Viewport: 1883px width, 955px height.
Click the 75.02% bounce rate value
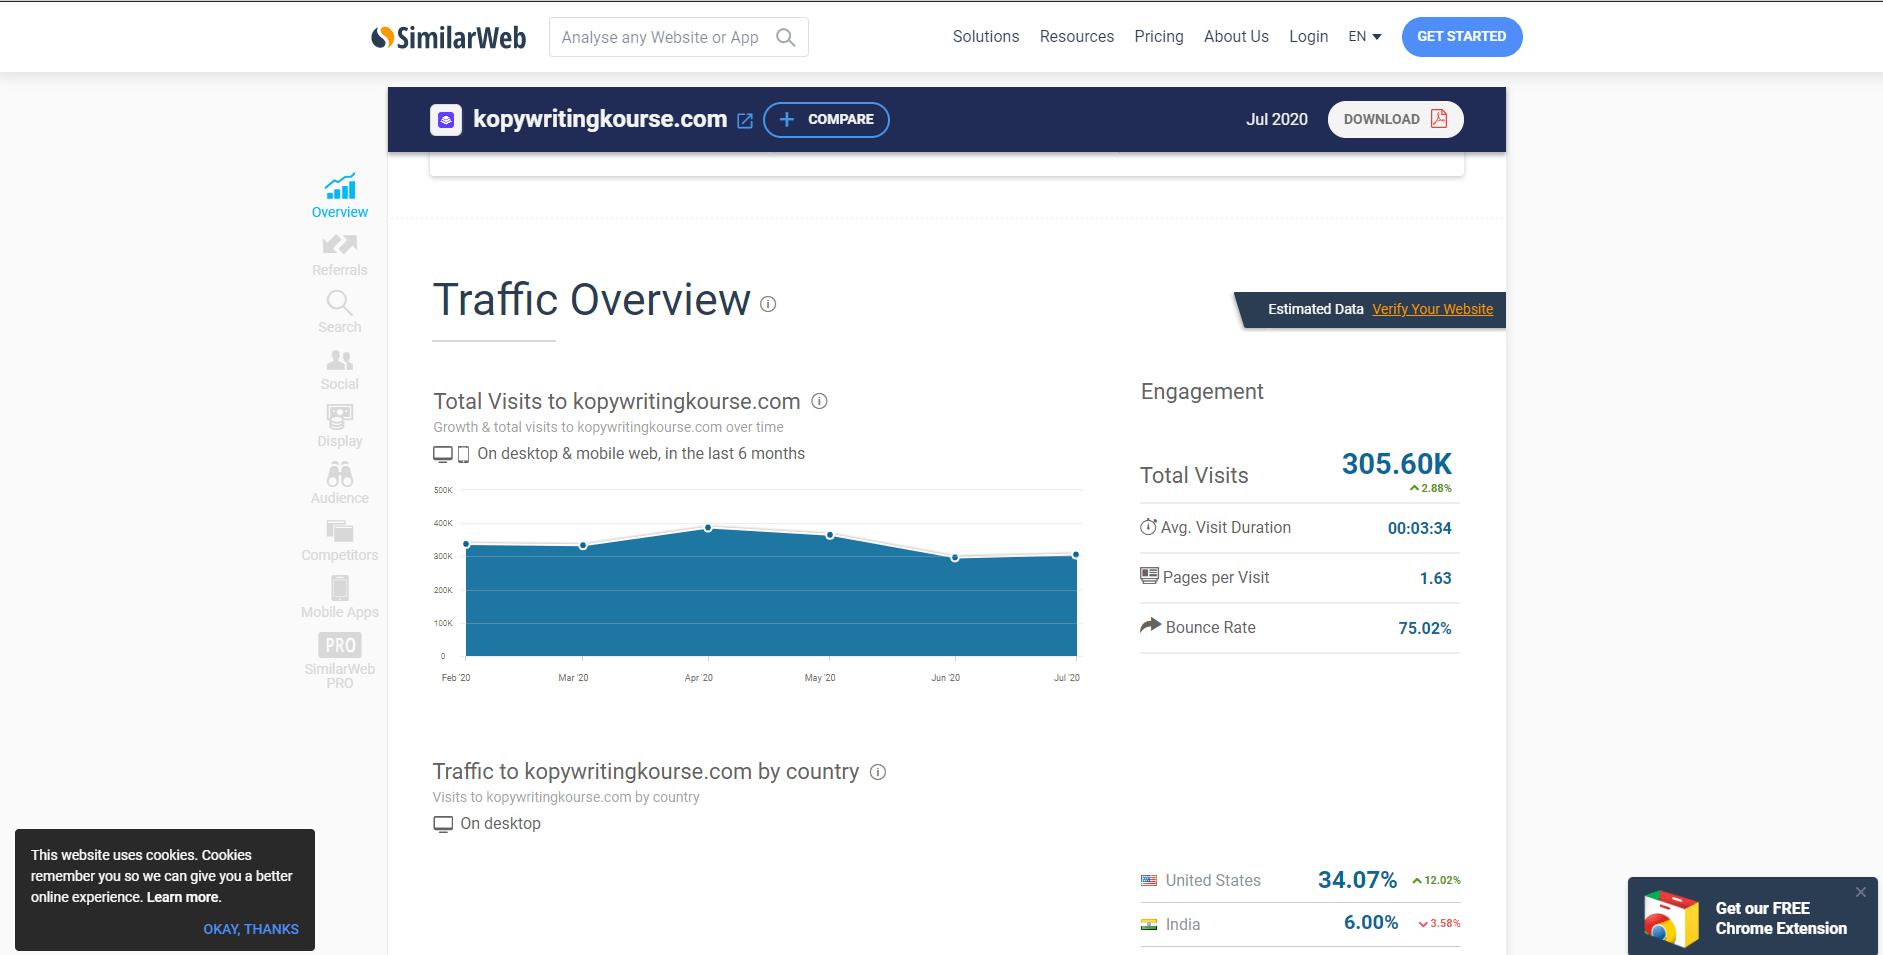click(x=1425, y=628)
